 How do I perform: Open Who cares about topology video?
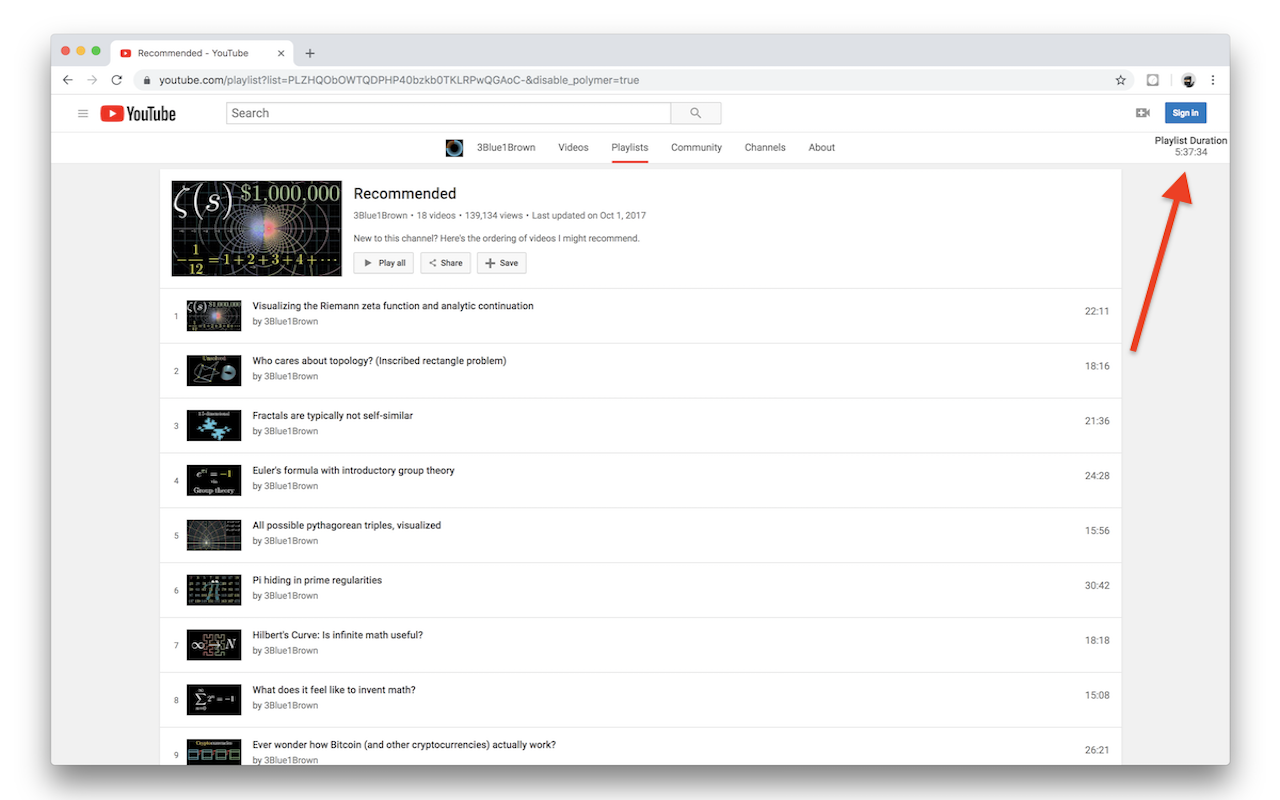(x=379, y=361)
